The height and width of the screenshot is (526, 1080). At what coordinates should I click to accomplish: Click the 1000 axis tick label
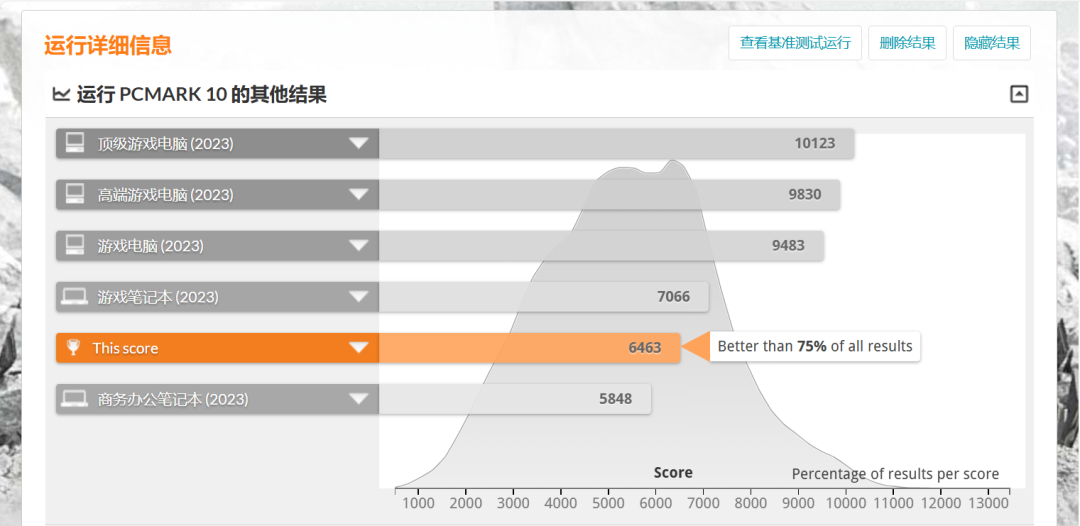click(417, 503)
